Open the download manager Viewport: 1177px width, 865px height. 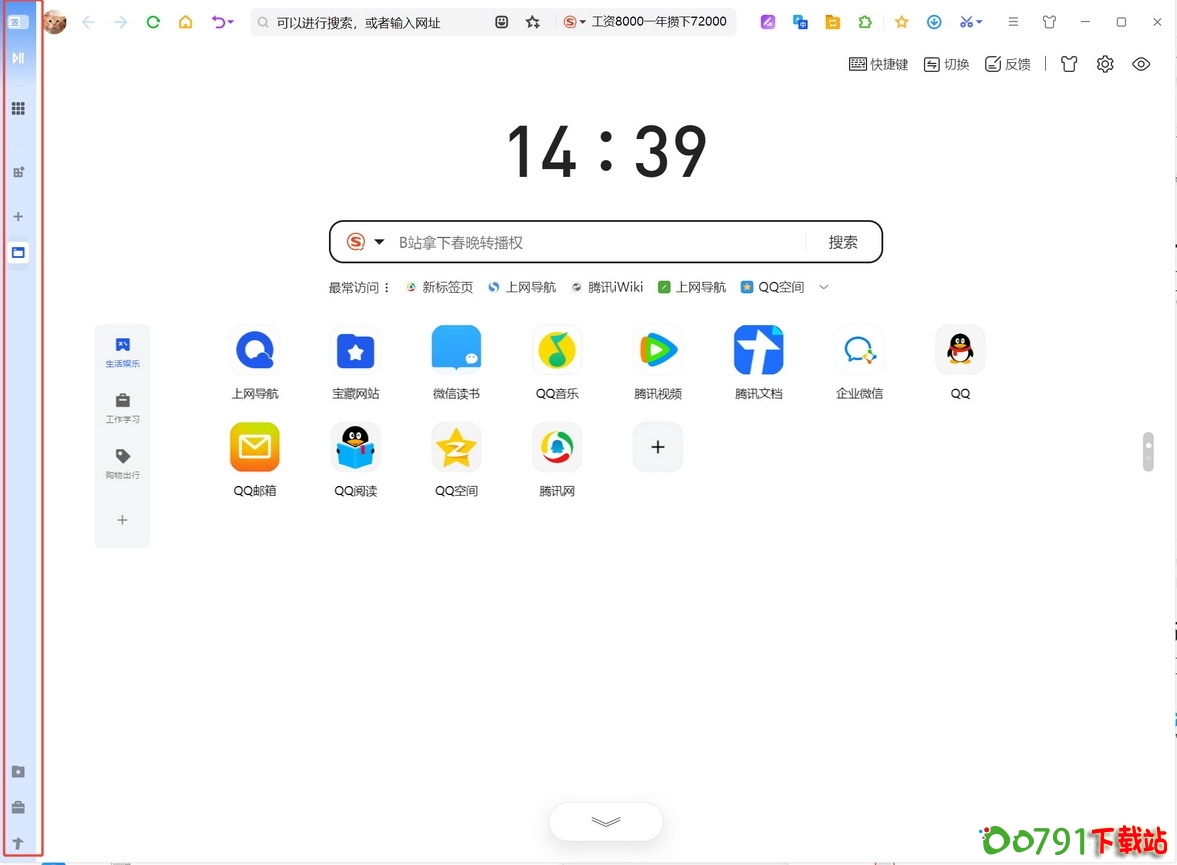934,21
